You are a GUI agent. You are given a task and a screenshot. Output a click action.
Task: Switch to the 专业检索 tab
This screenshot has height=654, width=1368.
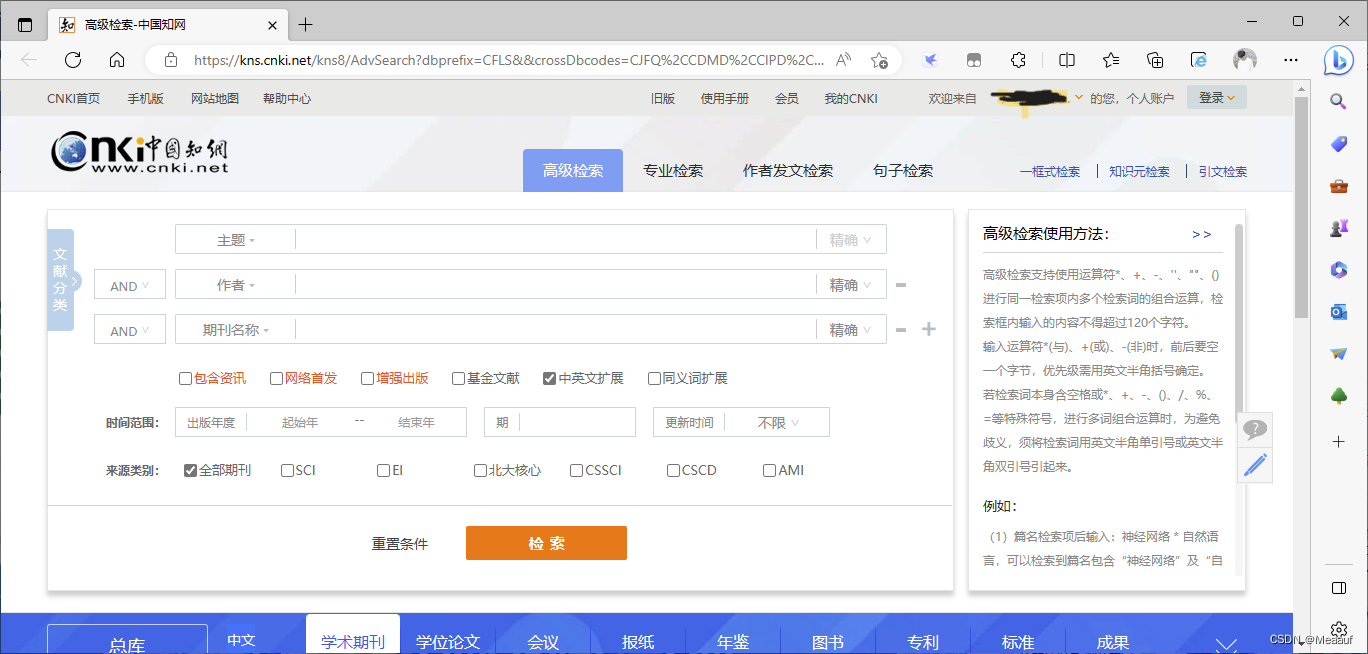(673, 171)
